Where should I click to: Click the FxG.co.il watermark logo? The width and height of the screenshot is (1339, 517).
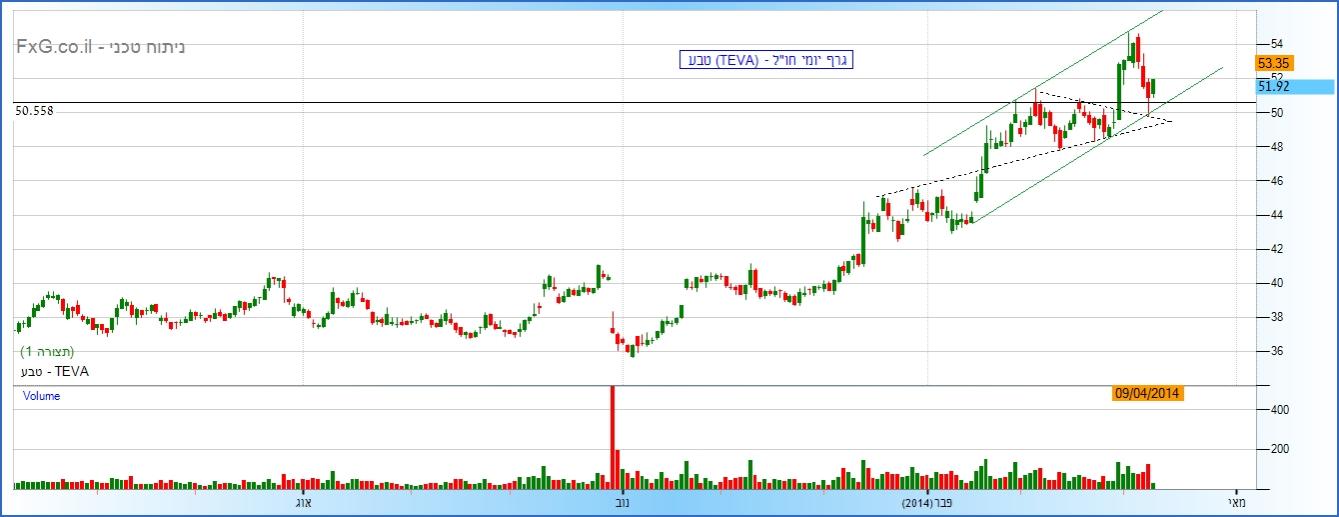[100, 47]
